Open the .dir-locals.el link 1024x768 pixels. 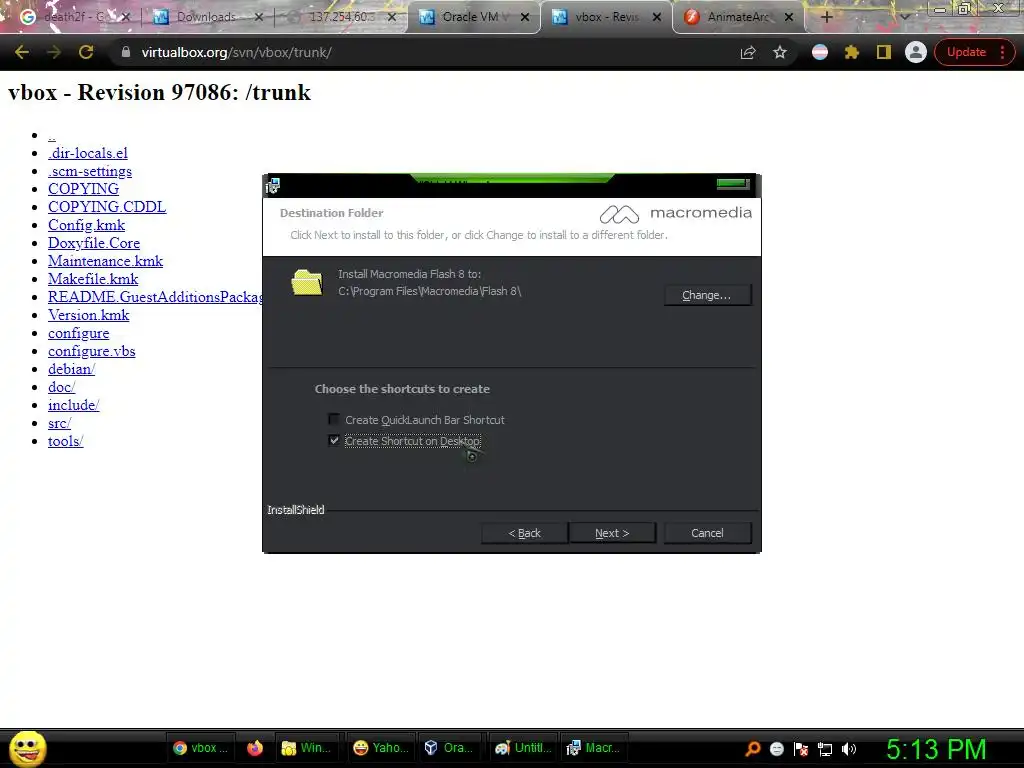click(88, 153)
